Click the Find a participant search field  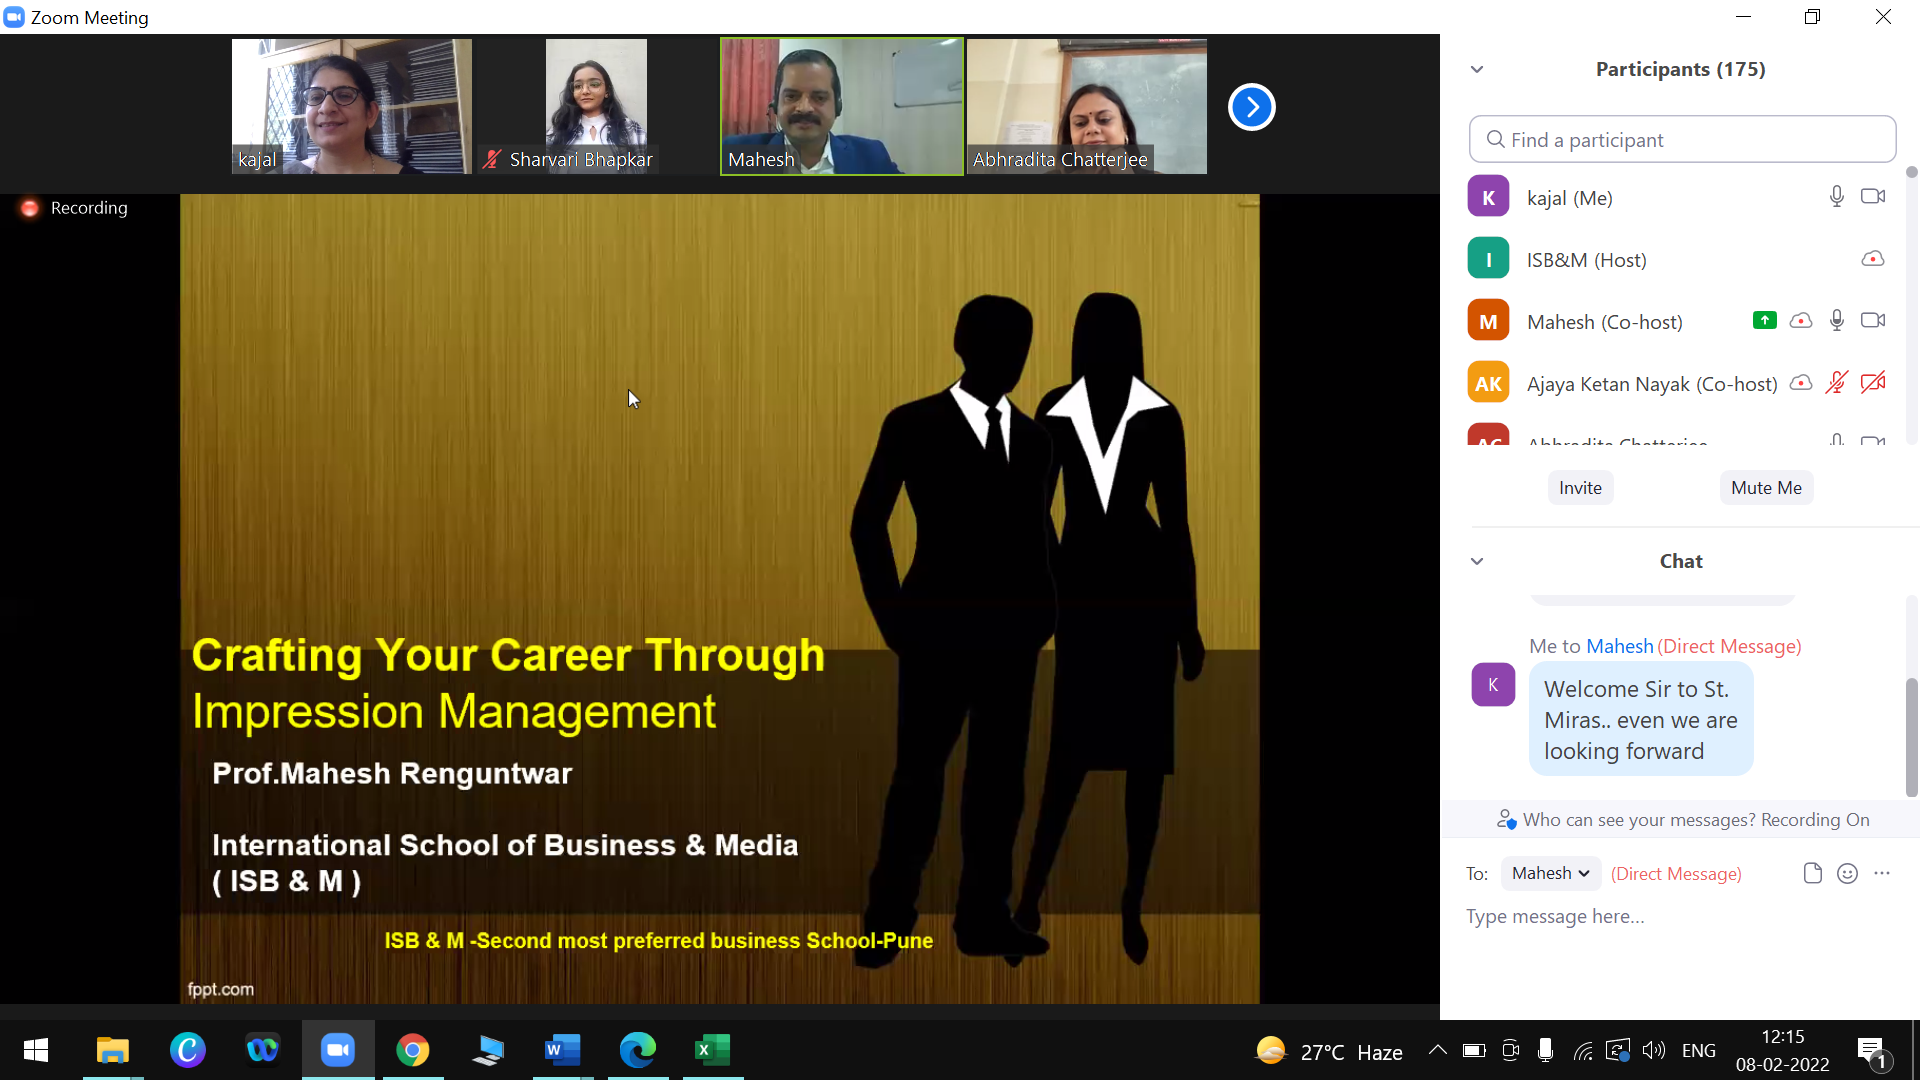tap(1682, 140)
